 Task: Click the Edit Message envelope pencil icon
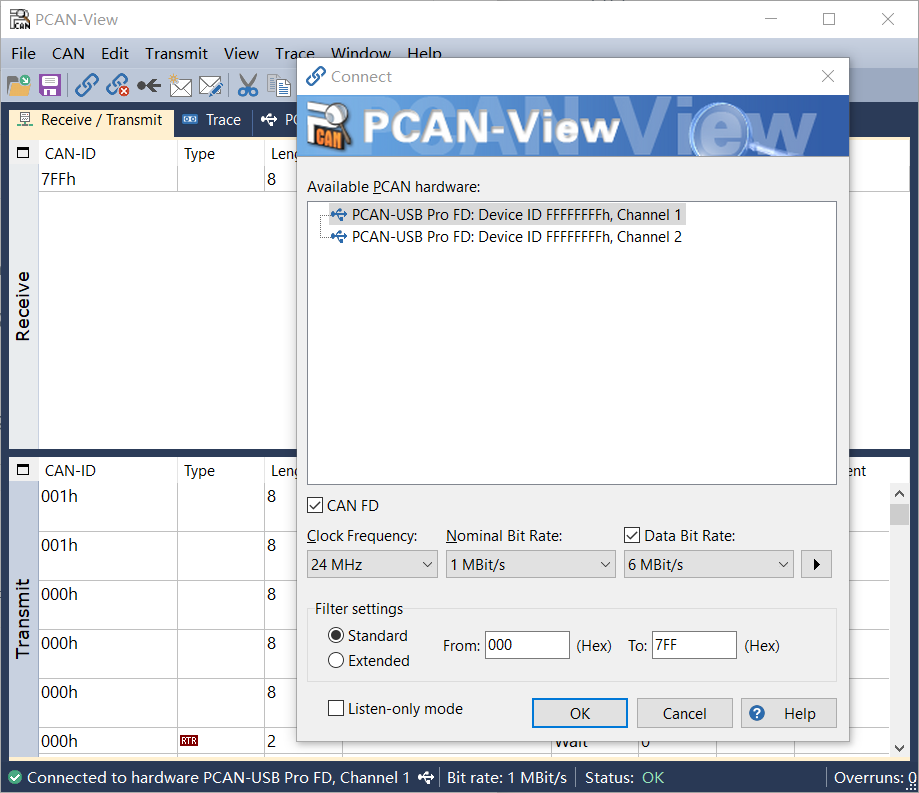point(211,86)
